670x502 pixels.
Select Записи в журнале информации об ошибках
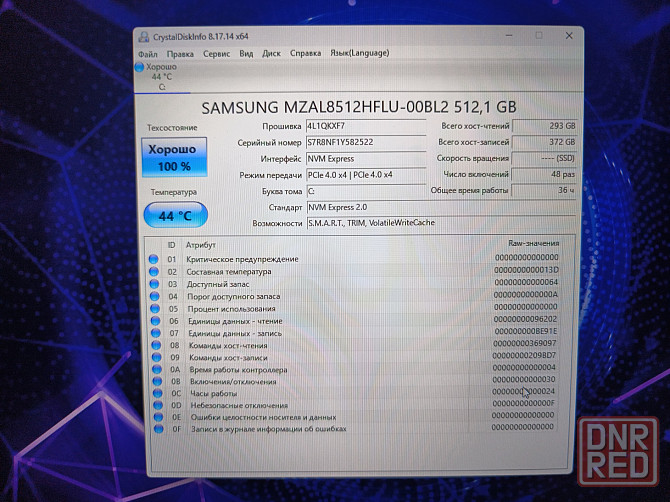coord(268,429)
